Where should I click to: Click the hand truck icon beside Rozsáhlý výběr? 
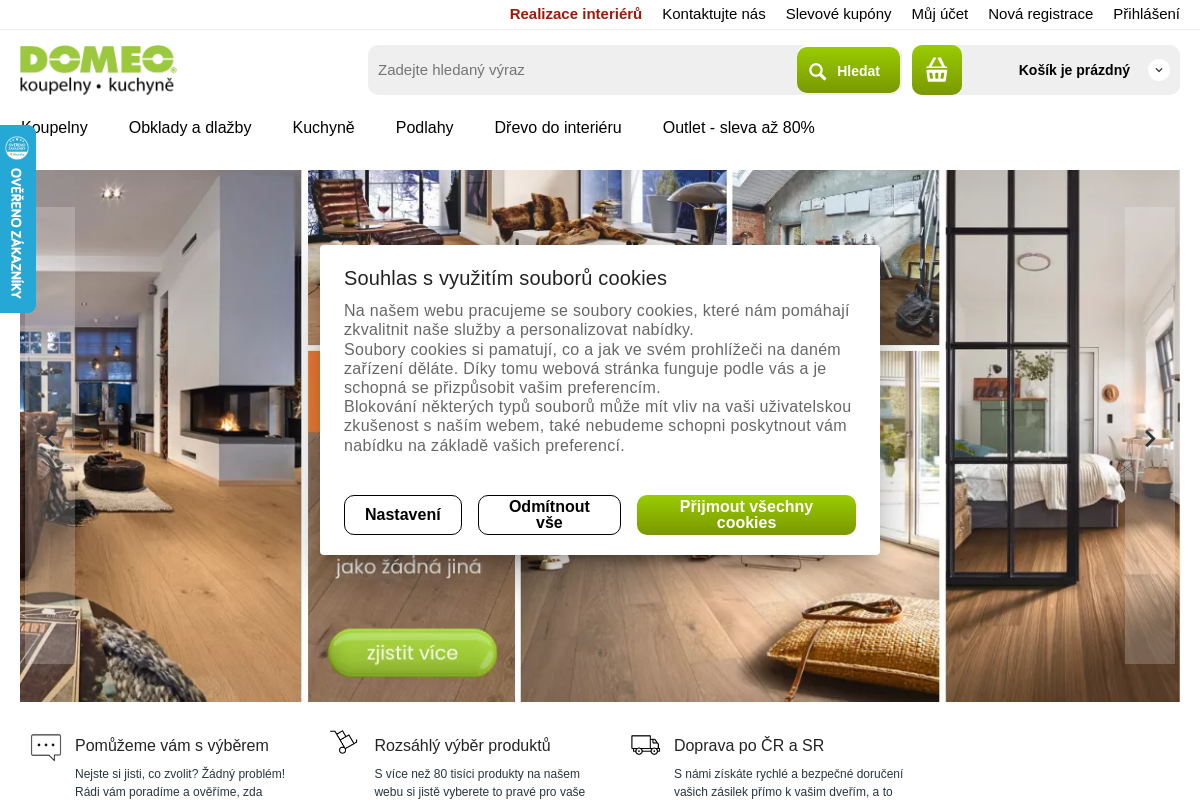click(x=344, y=742)
